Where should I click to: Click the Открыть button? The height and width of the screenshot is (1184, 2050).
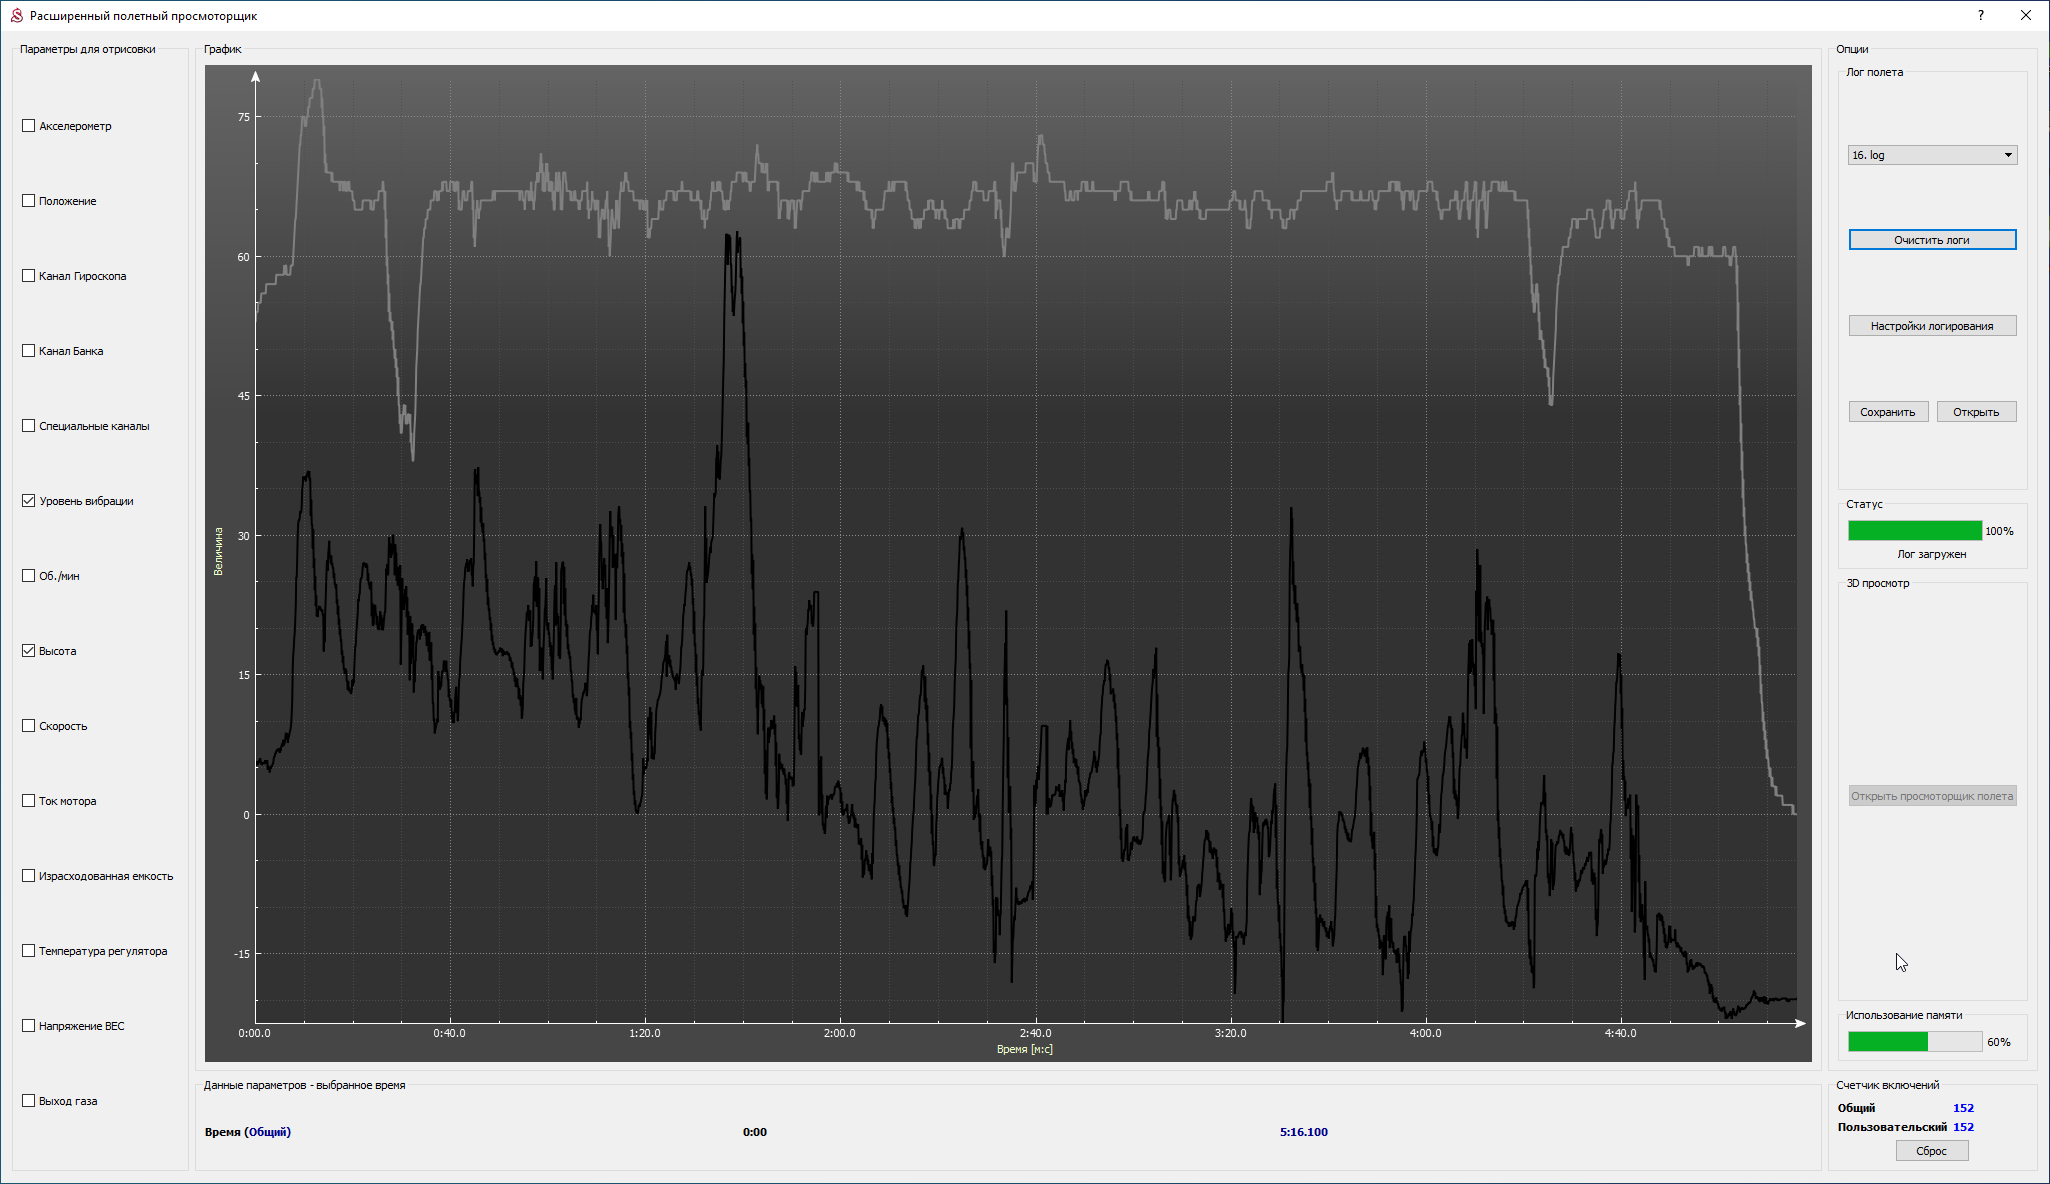click(x=1975, y=412)
